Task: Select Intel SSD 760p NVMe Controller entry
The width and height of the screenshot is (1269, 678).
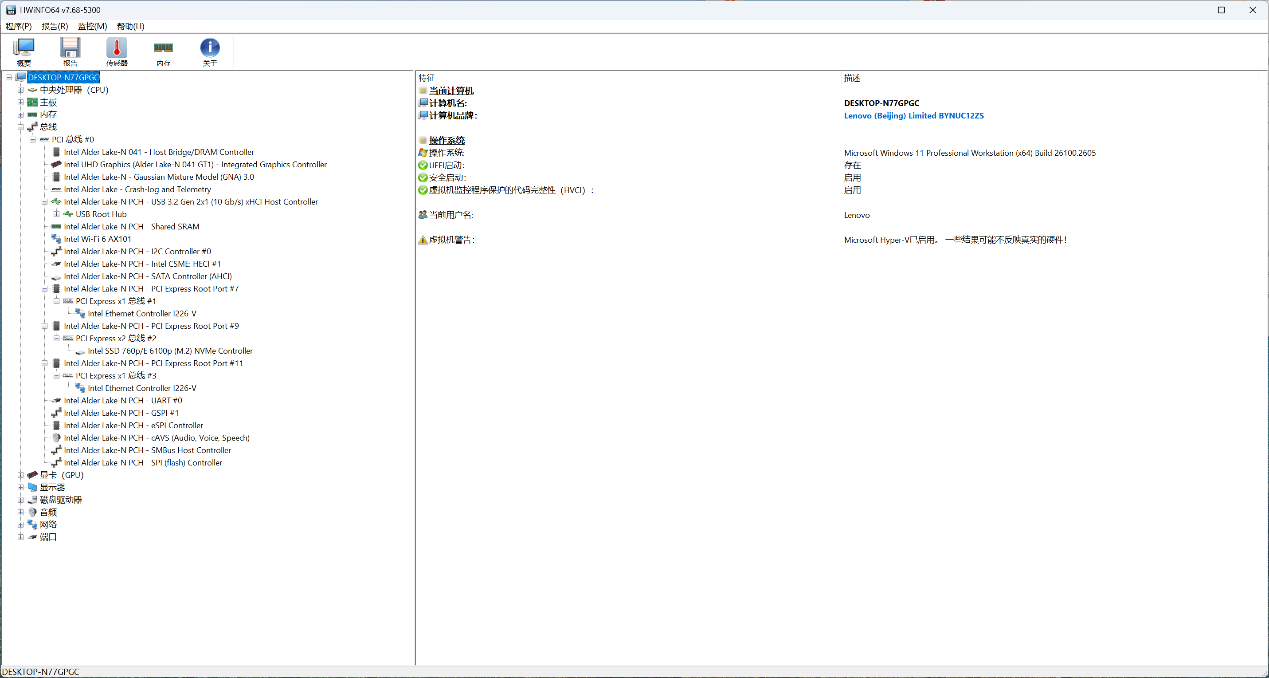Action: [x=170, y=351]
